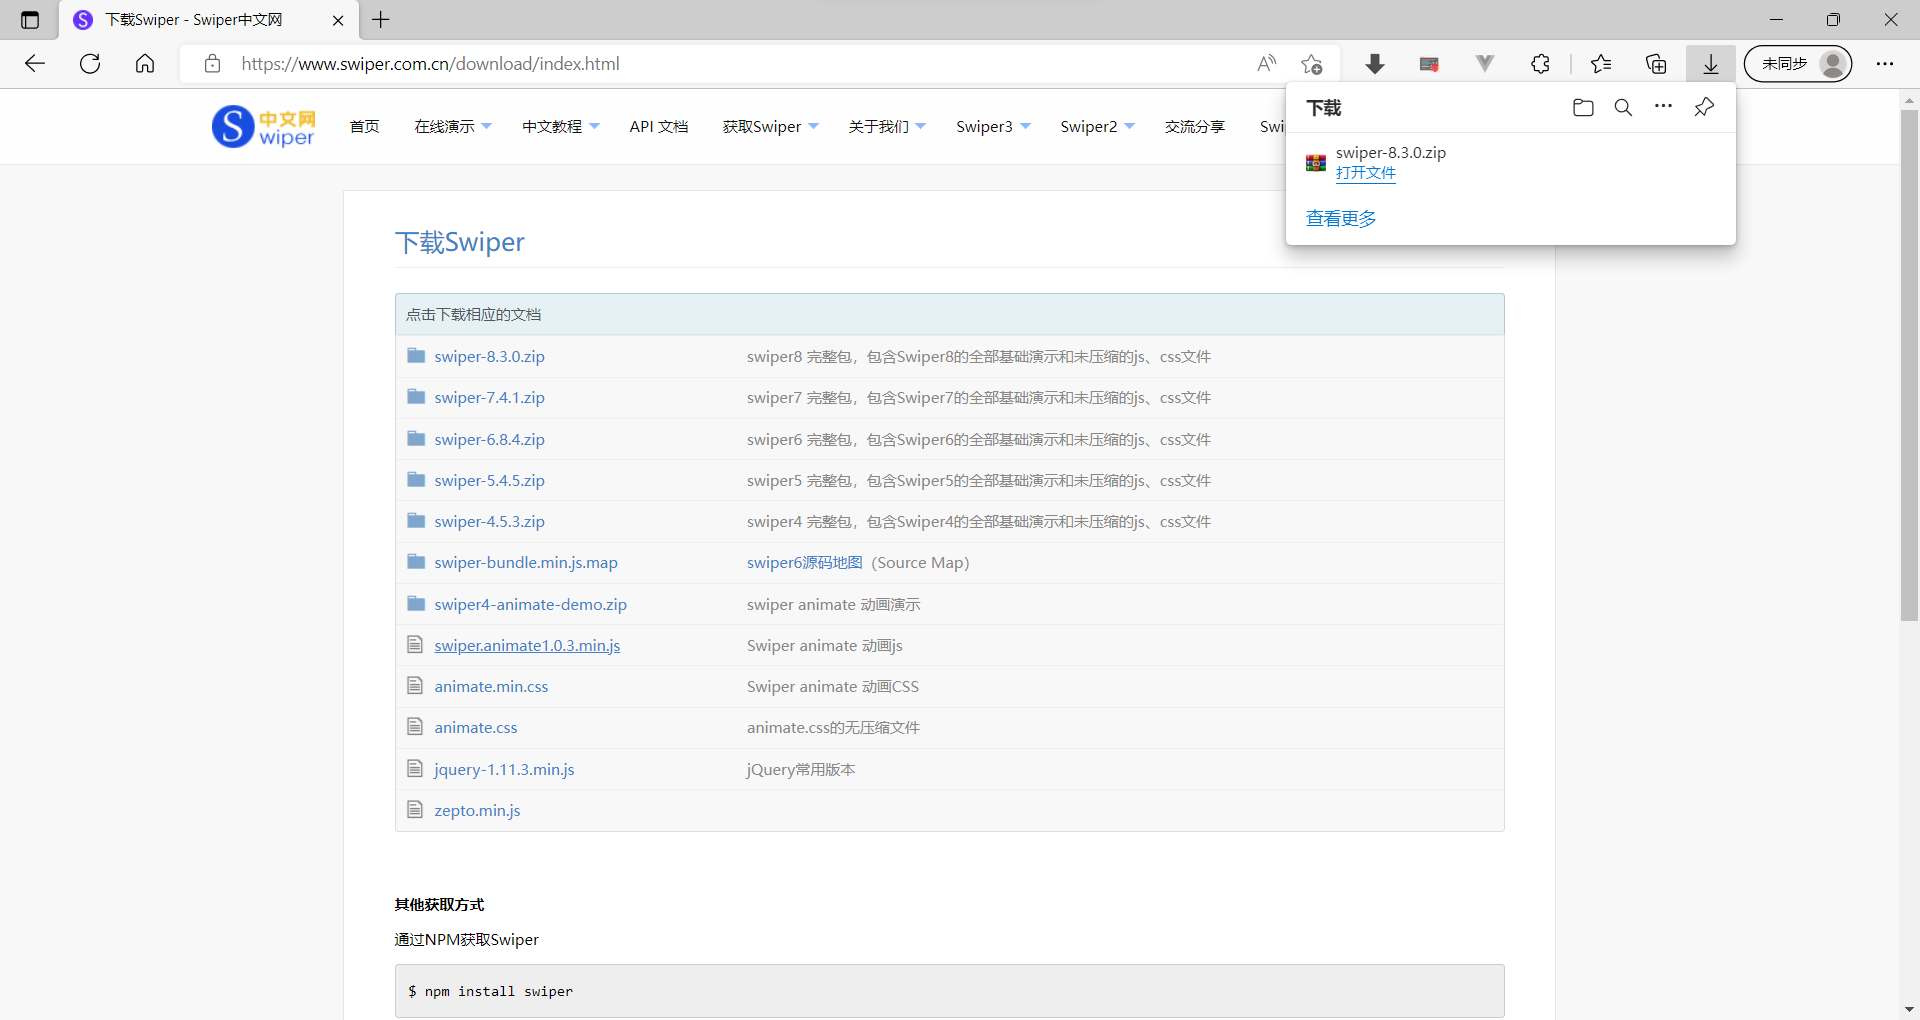Open the Extensions puzzle icon
The image size is (1920, 1020).
pyautogui.click(x=1540, y=64)
